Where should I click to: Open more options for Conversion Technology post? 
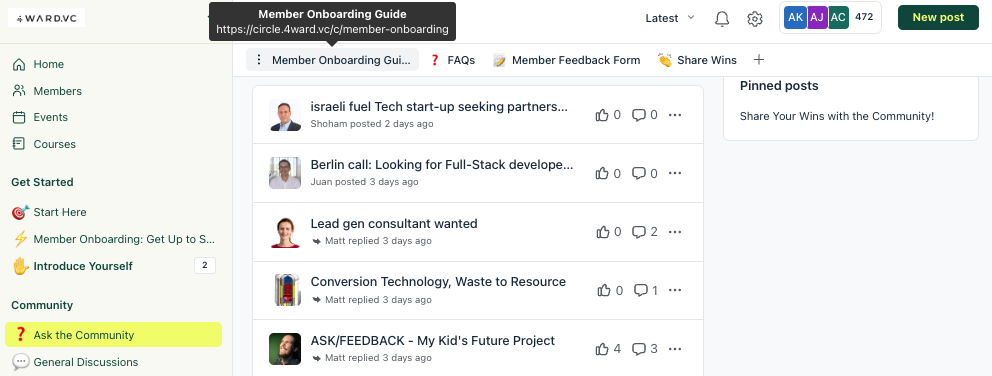675,291
